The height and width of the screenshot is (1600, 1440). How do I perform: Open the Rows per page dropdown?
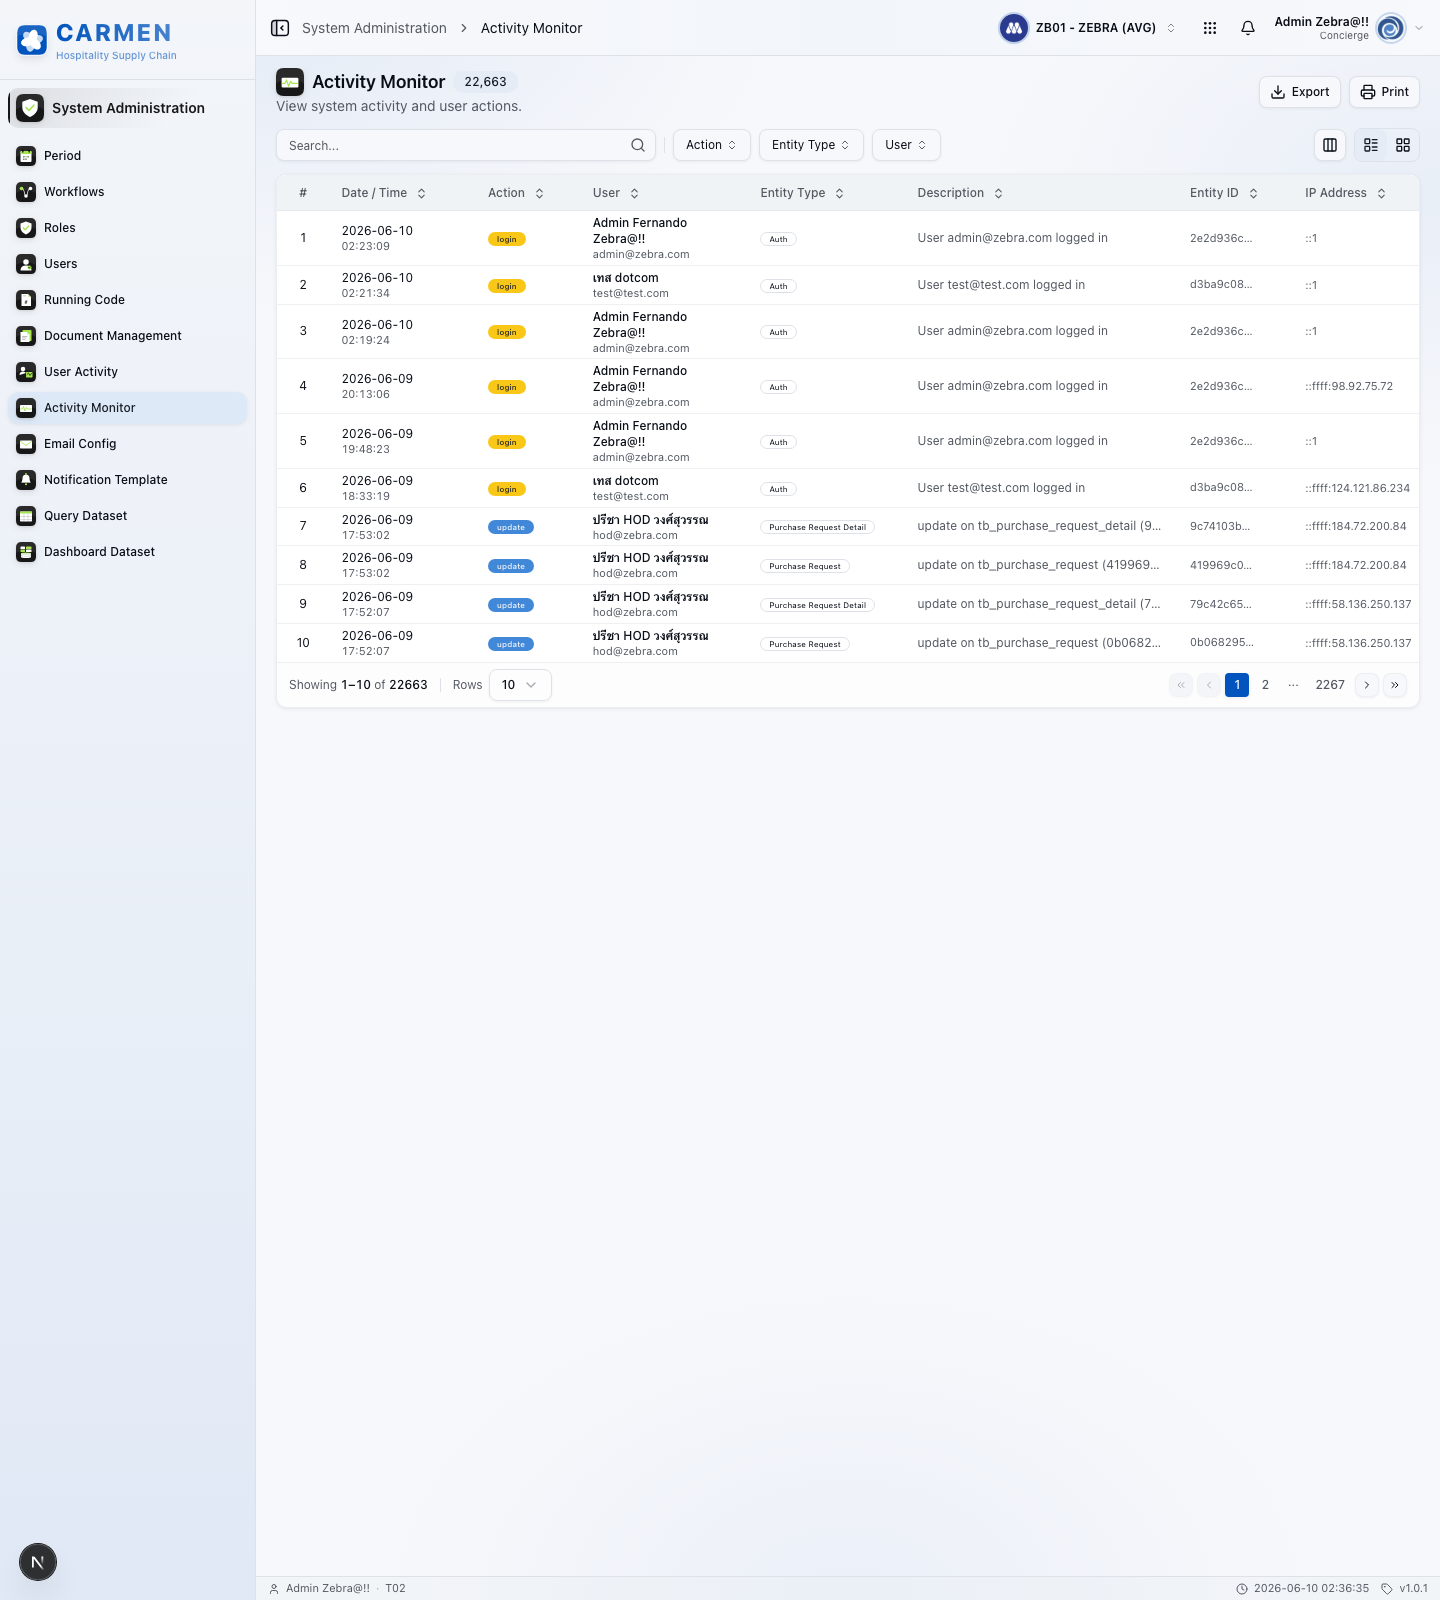(520, 685)
